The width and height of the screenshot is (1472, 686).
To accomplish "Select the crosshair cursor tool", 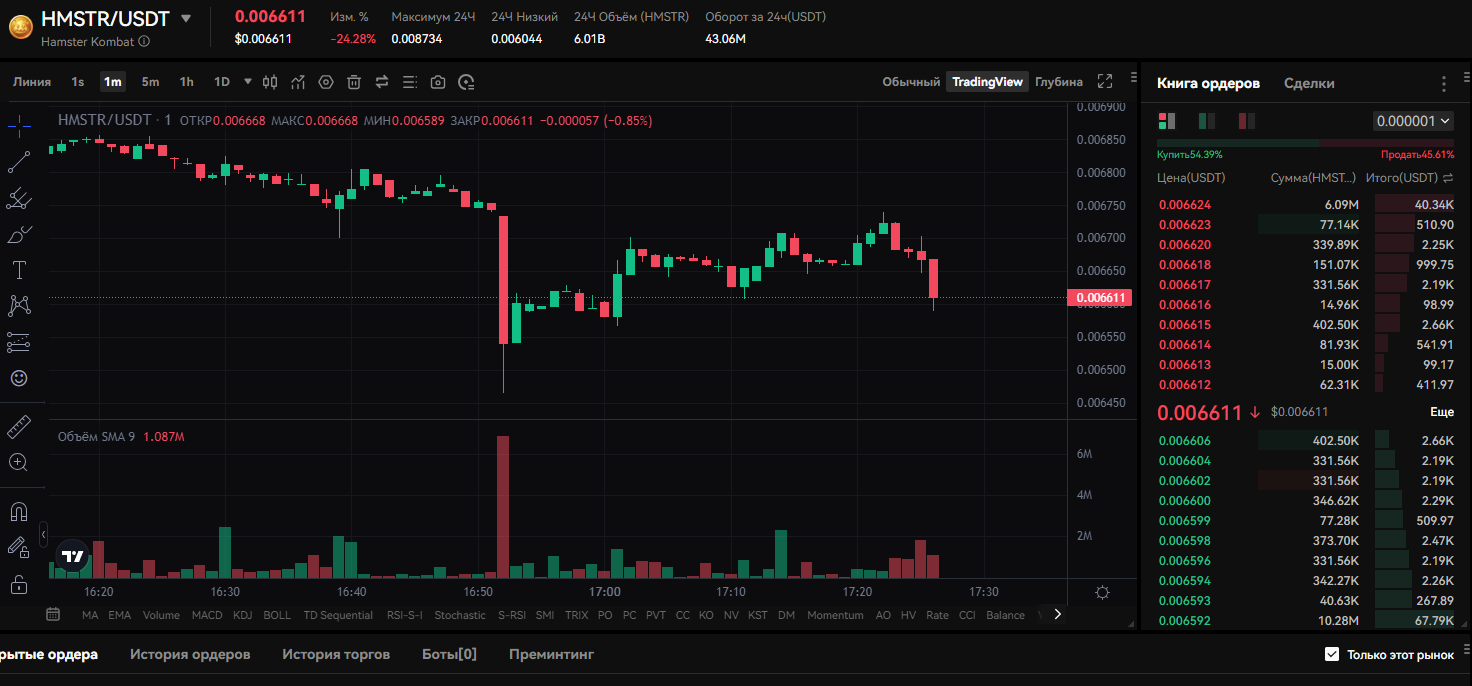I will [x=19, y=125].
